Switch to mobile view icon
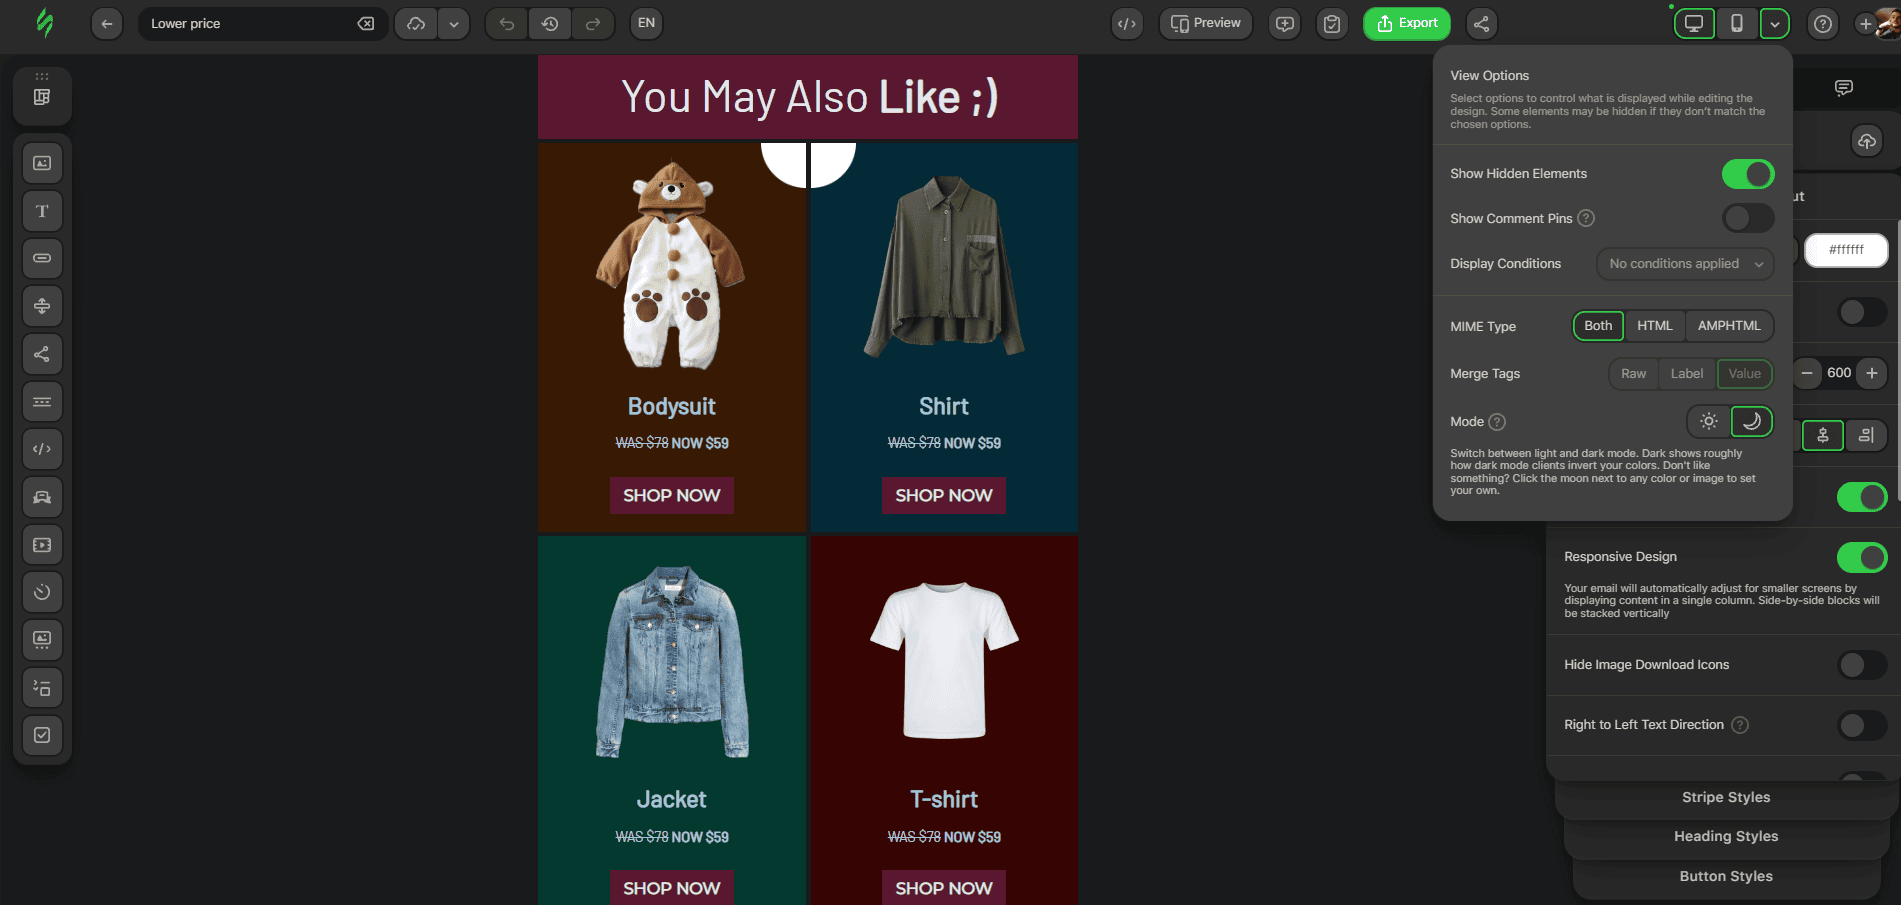The height and width of the screenshot is (905, 1901). (x=1737, y=23)
